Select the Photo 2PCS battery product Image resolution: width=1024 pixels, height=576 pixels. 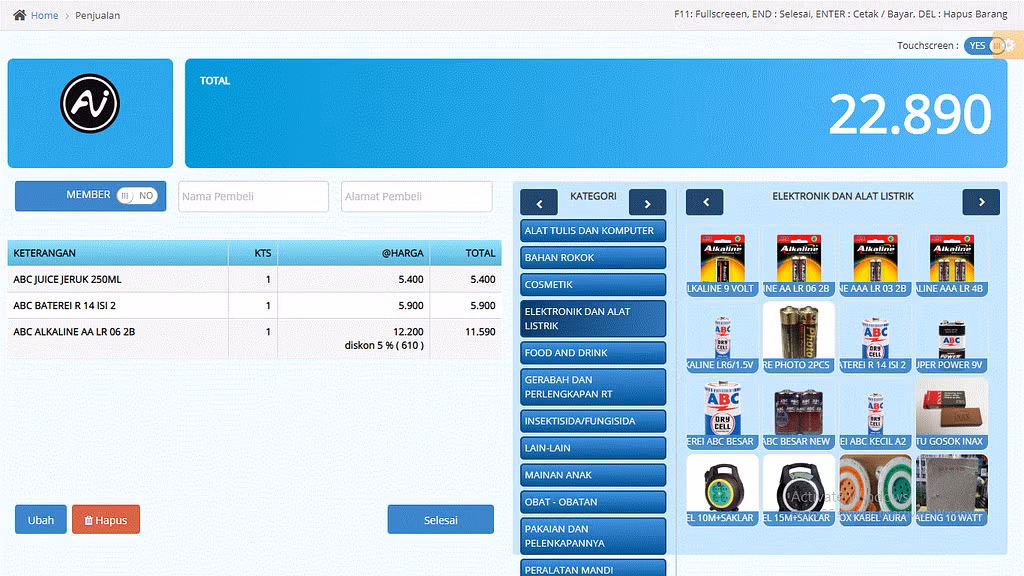798,338
